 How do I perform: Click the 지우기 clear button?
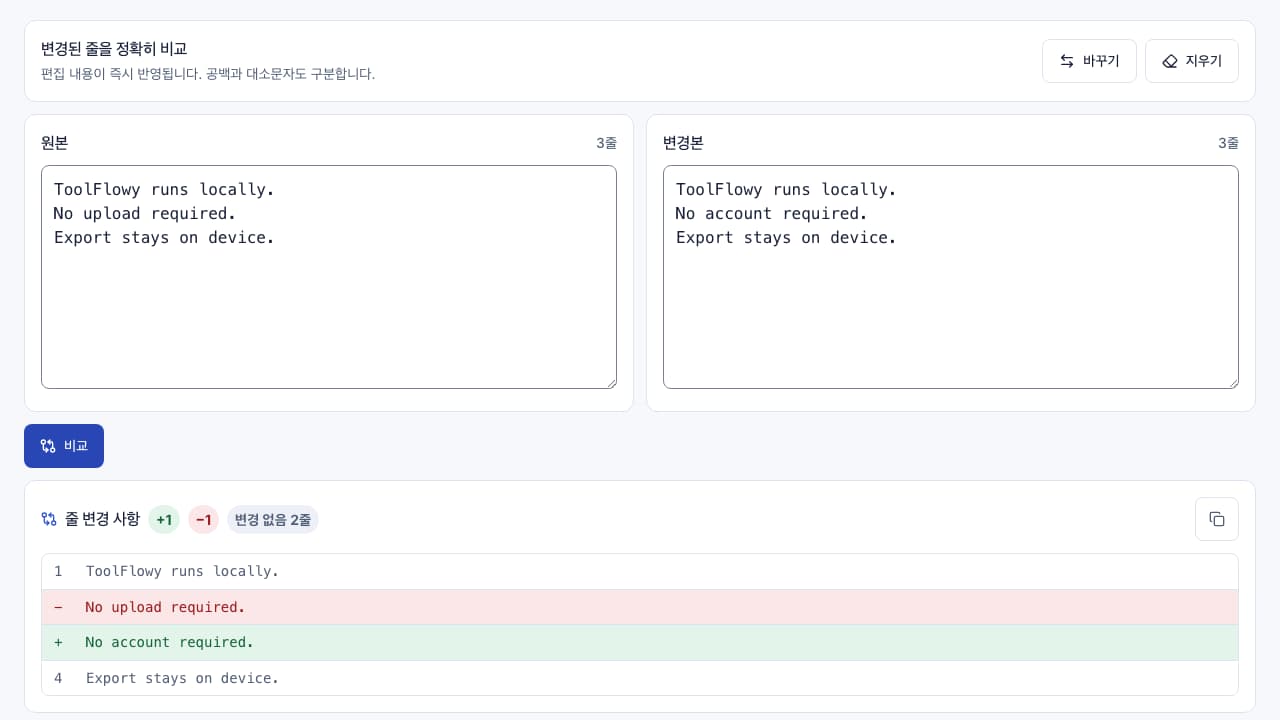point(1192,61)
